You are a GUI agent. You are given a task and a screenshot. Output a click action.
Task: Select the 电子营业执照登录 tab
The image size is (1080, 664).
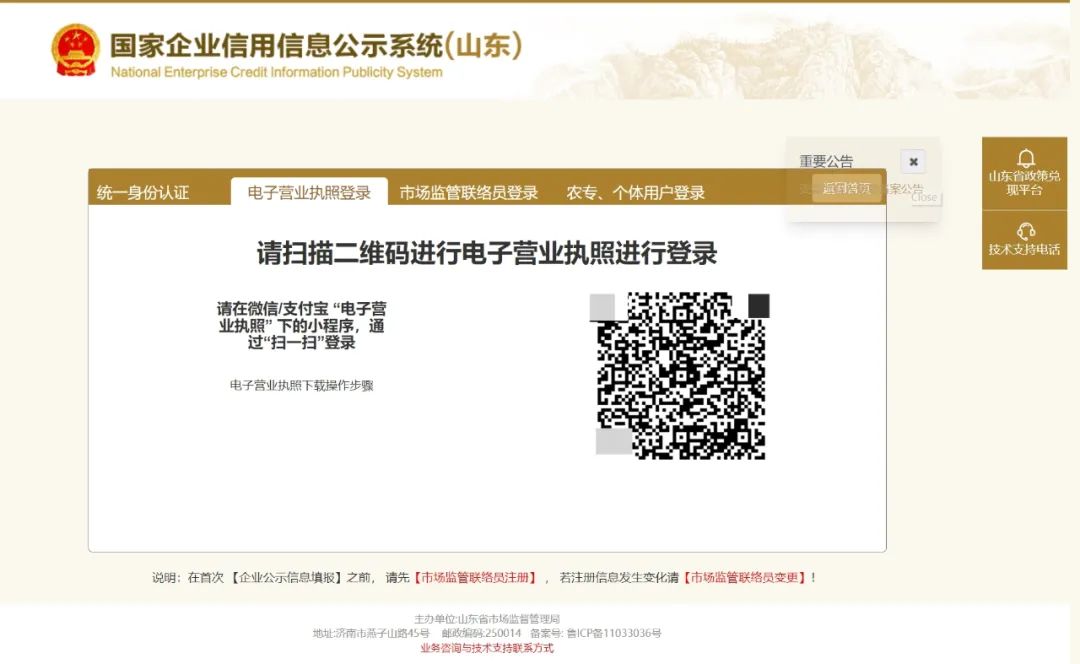pyautogui.click(x=309, y=193)
